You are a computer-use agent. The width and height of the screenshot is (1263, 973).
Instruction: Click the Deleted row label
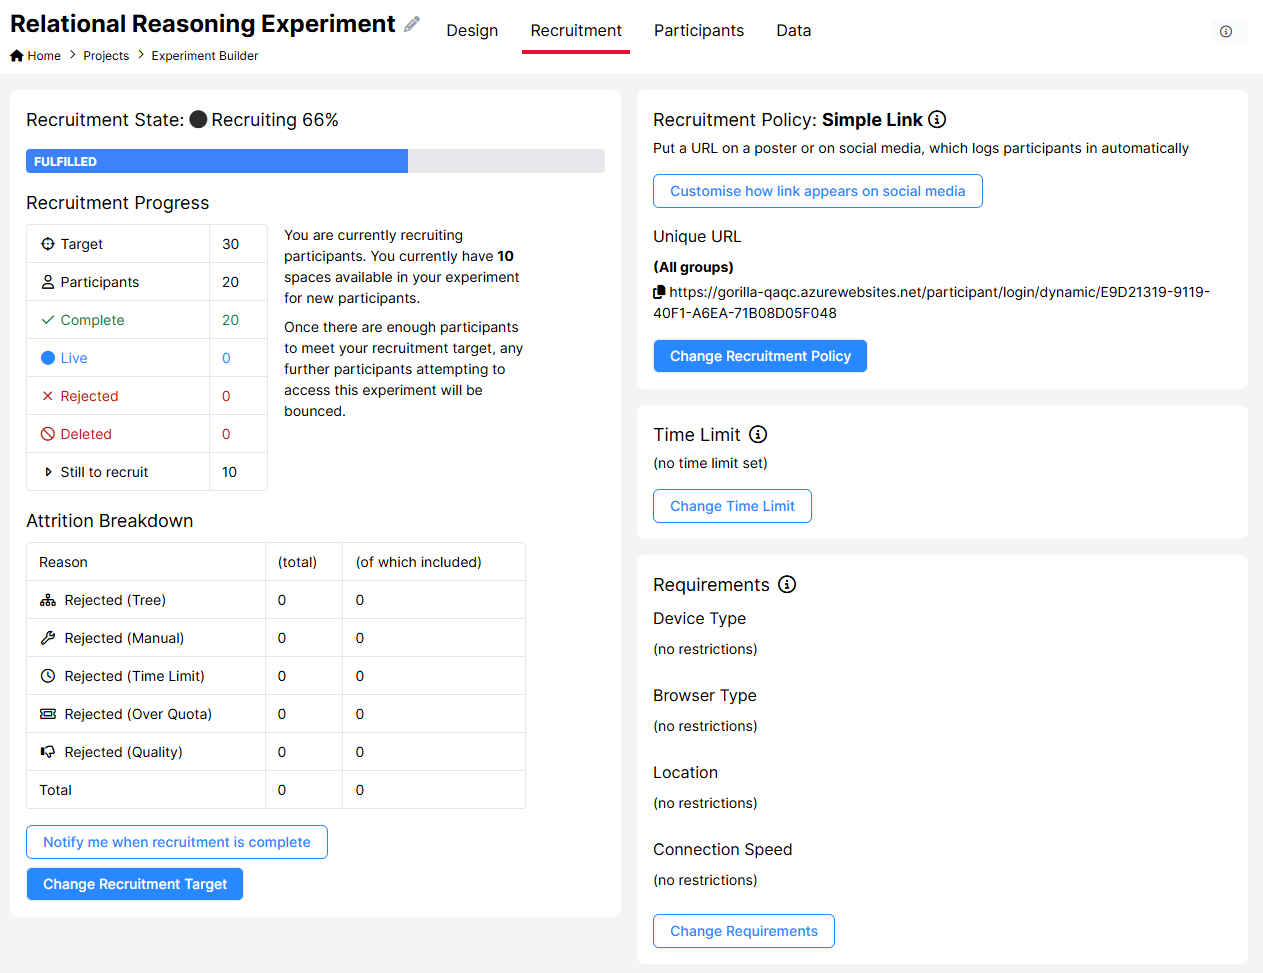coord(86,434)
